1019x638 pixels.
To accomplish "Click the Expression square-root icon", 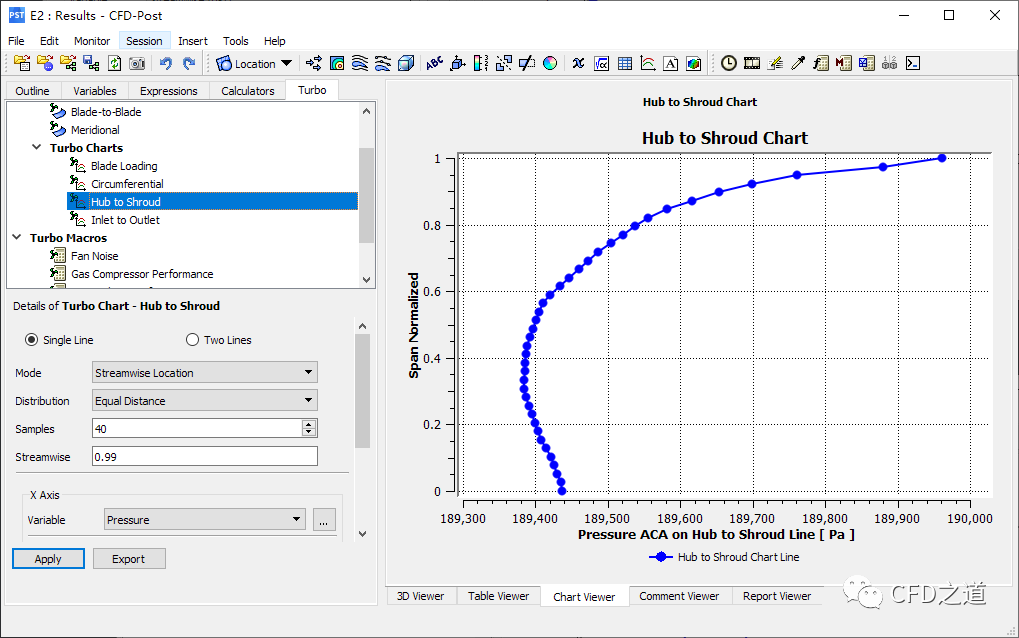I will point(602,63).
